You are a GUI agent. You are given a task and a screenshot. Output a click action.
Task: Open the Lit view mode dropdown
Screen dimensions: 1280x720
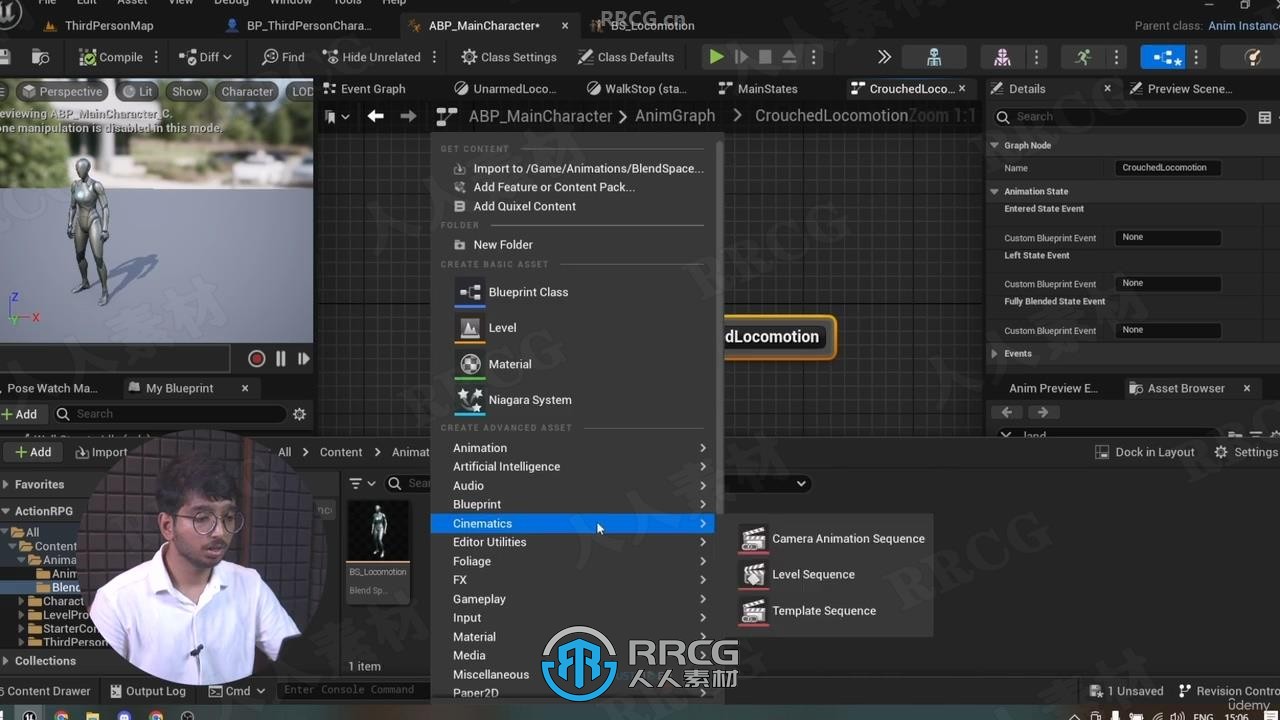pyautogui.click(x=137, y=91)
